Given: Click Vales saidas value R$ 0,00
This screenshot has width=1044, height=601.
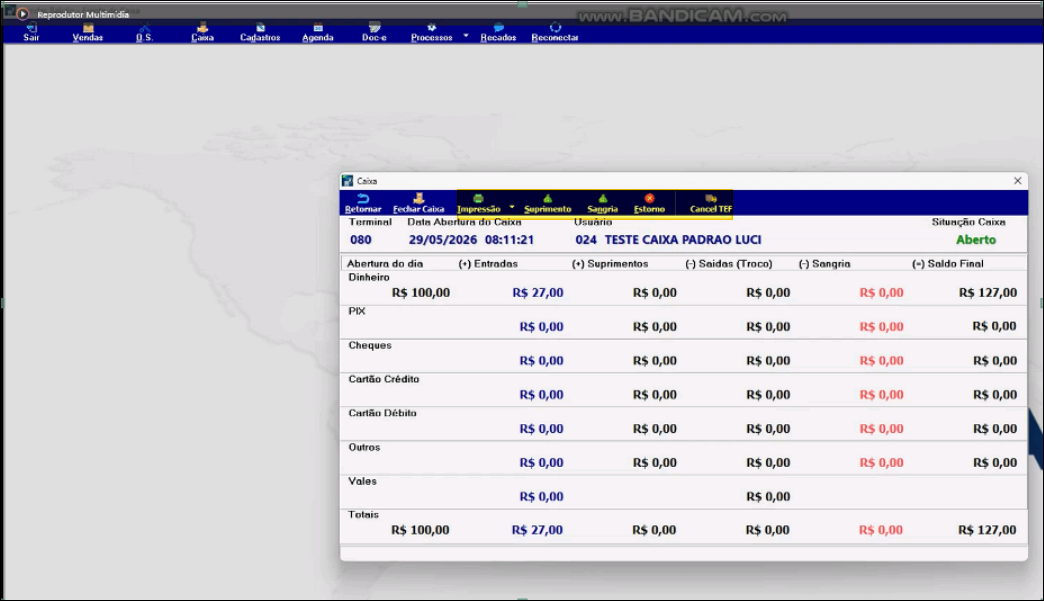Looking at the screenshot, I should [768, 496].
